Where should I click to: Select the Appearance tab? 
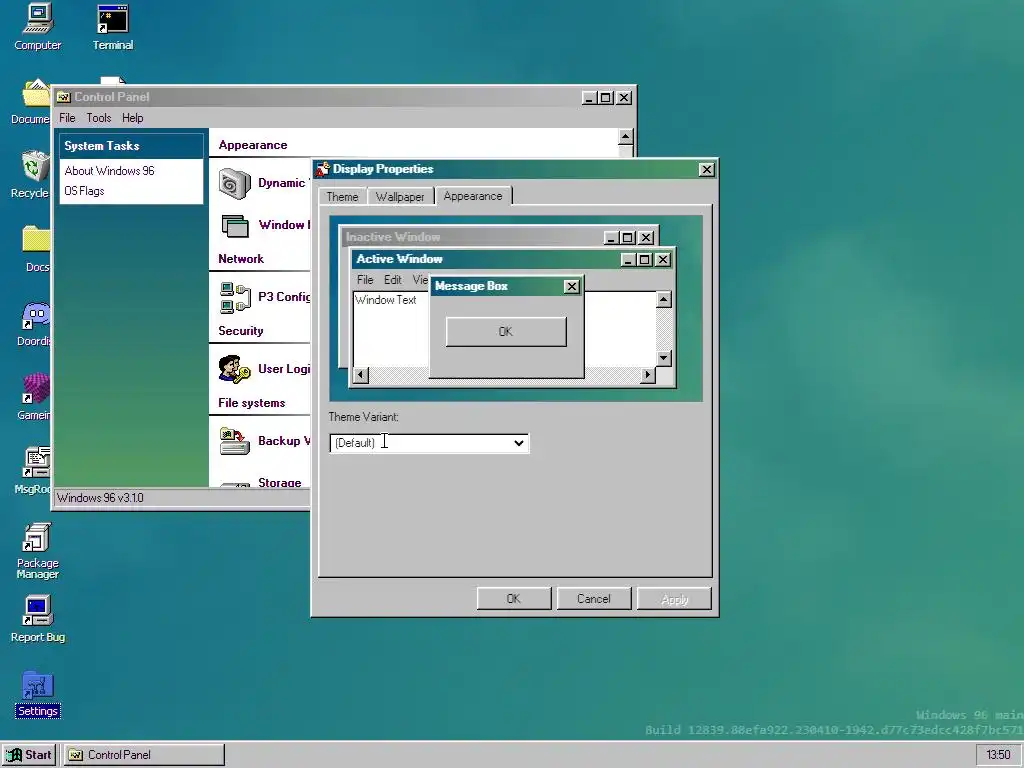click(x=473, y=196)
